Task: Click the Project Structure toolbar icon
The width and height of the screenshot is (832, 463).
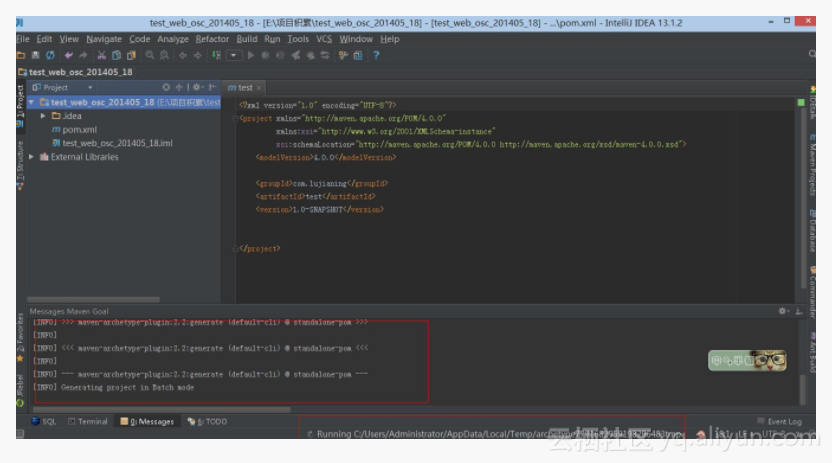Action: 358,55
